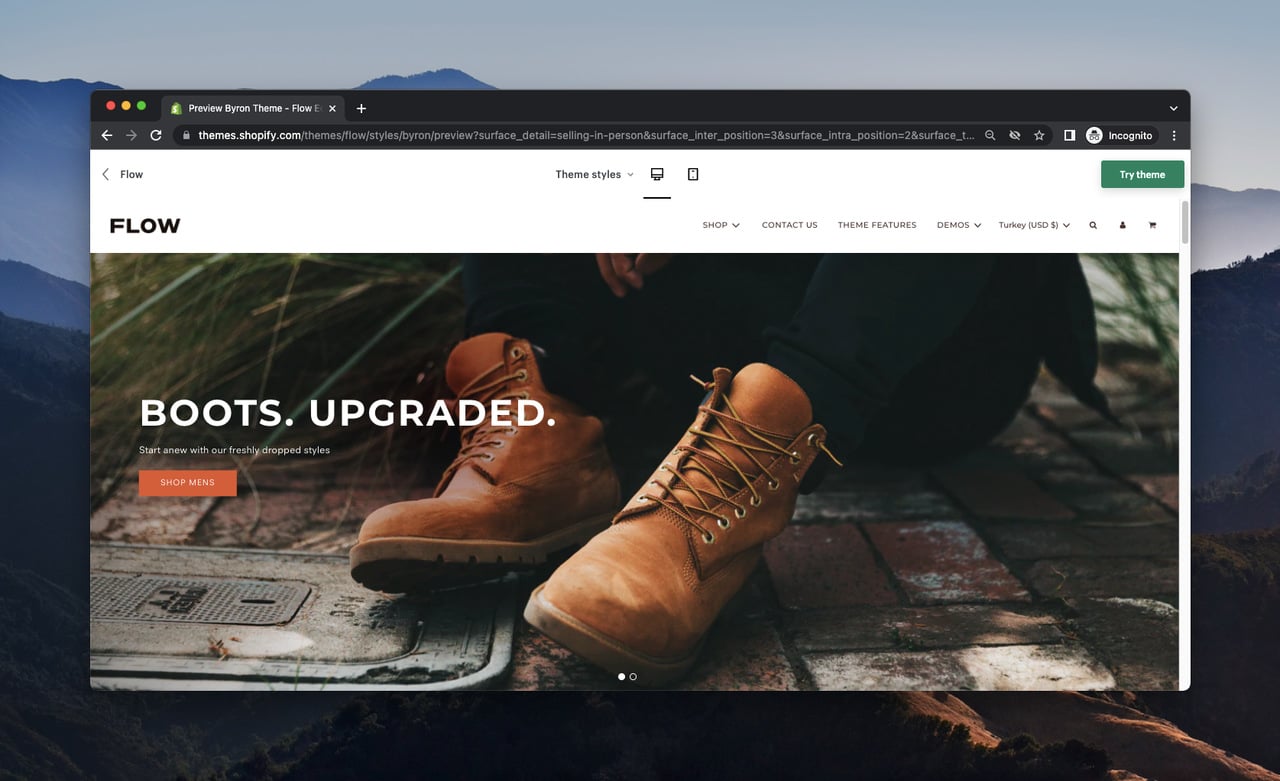Reload the current page
Viewport: 1280px width, 781px height.
156,135
